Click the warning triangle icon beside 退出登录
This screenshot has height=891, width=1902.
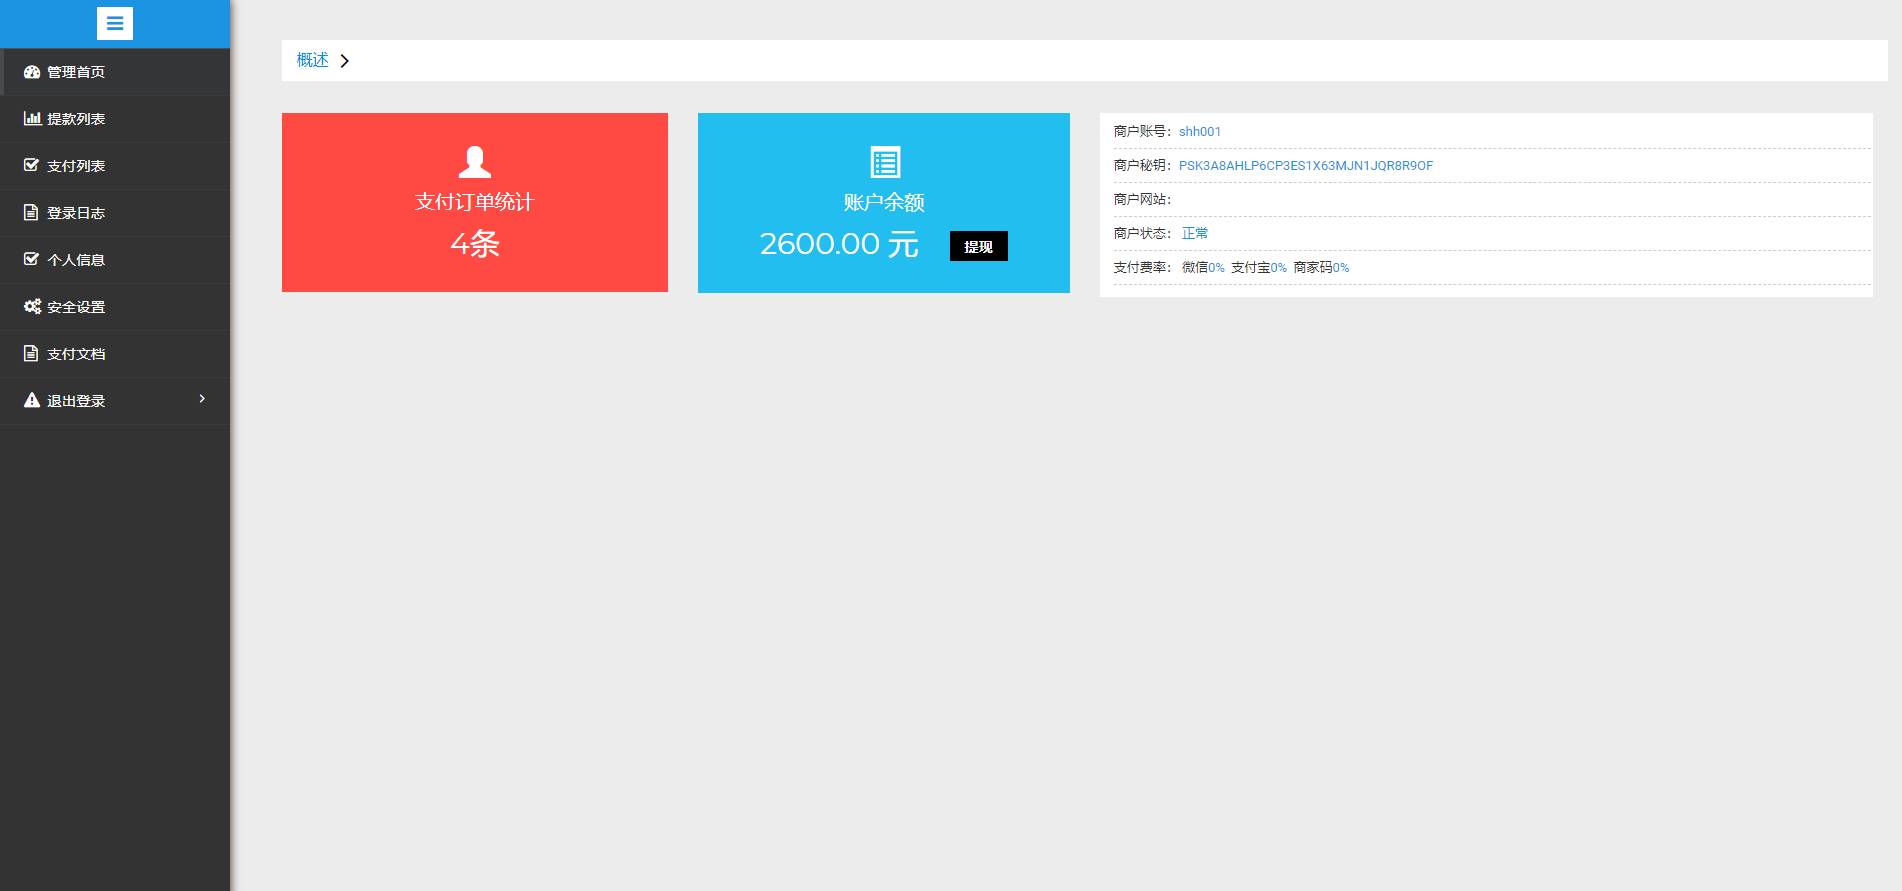[x=32, y=400]
